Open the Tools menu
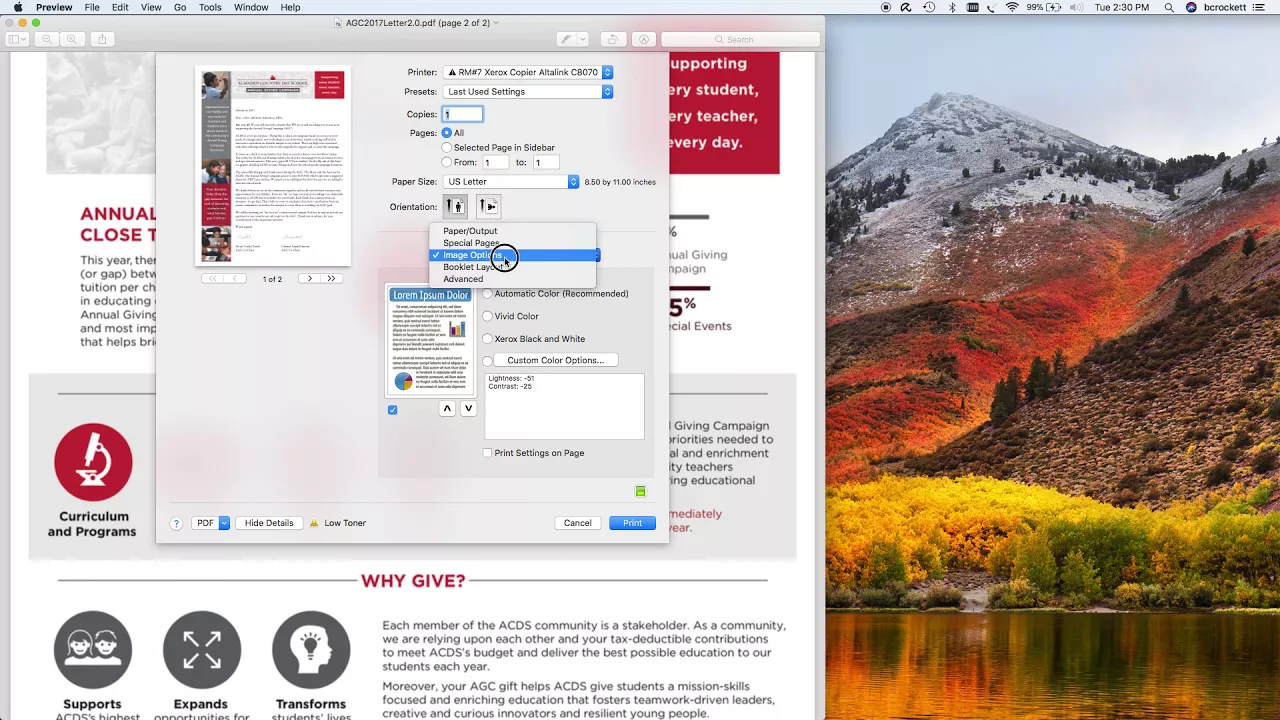The image size is (1280, 720). click(x=210, y=7)
